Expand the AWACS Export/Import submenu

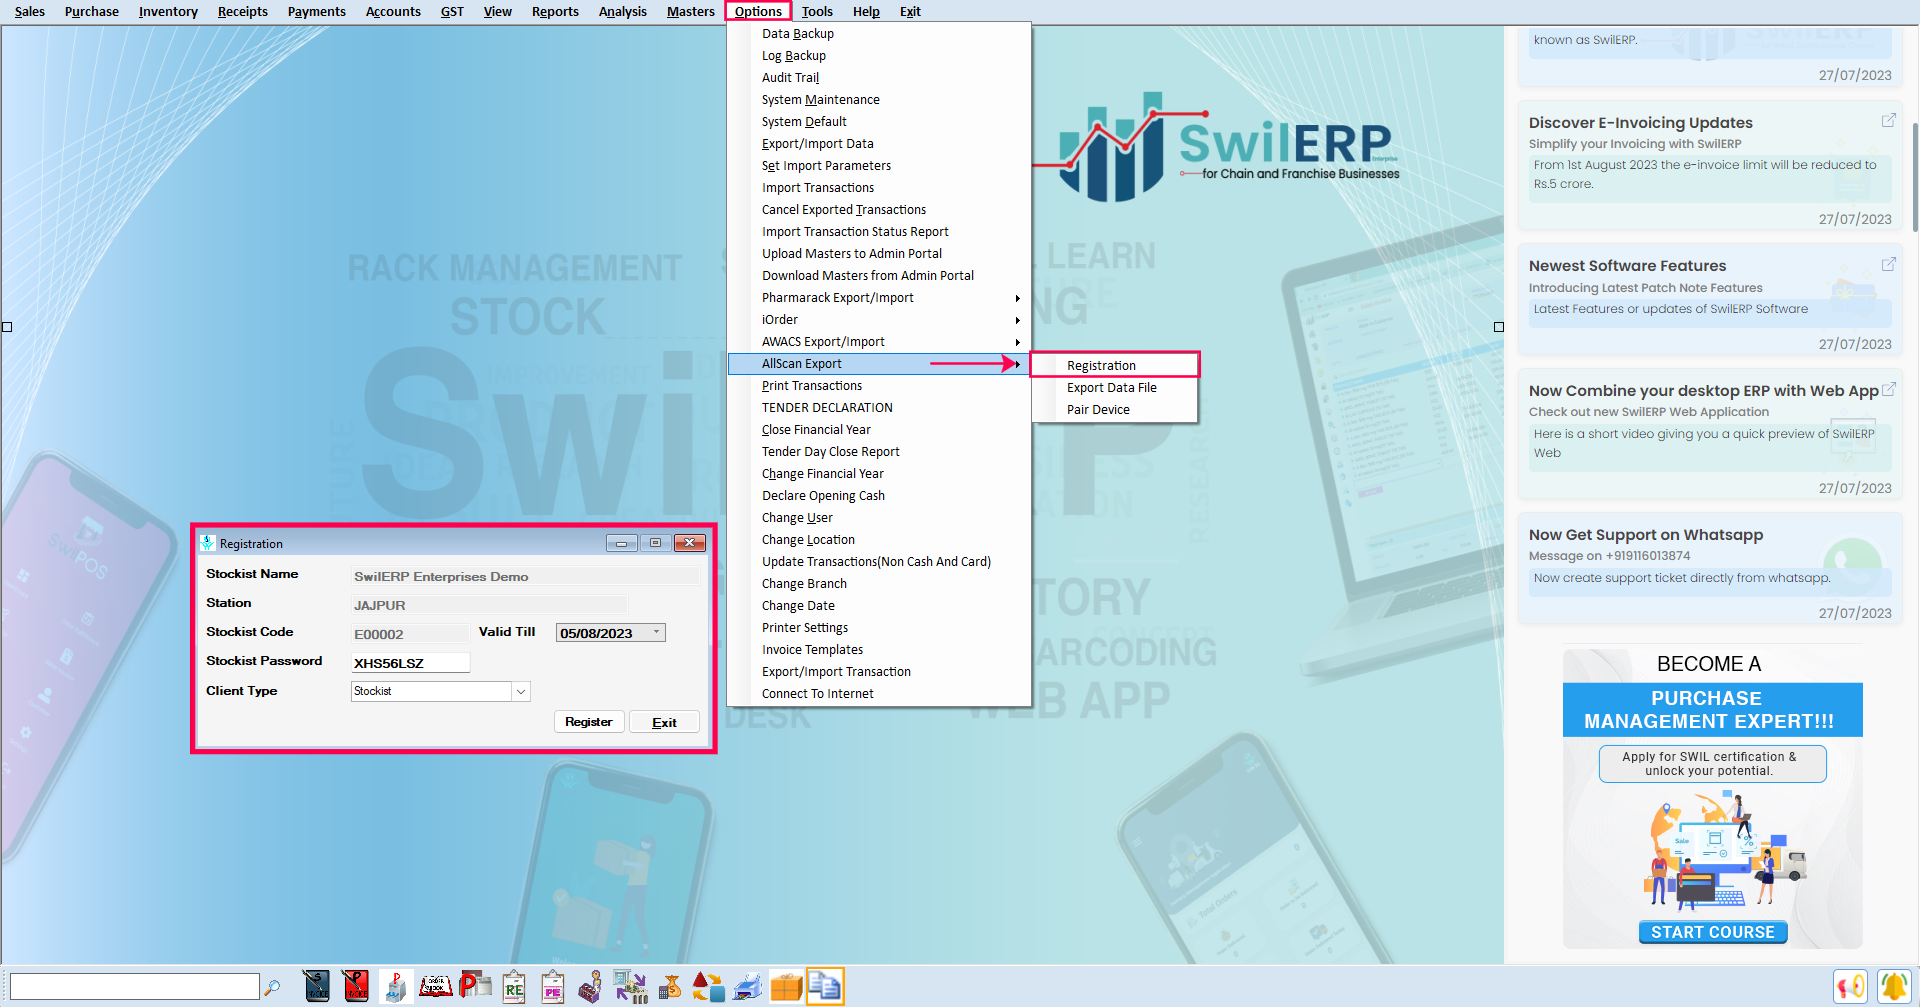[879, 341]
